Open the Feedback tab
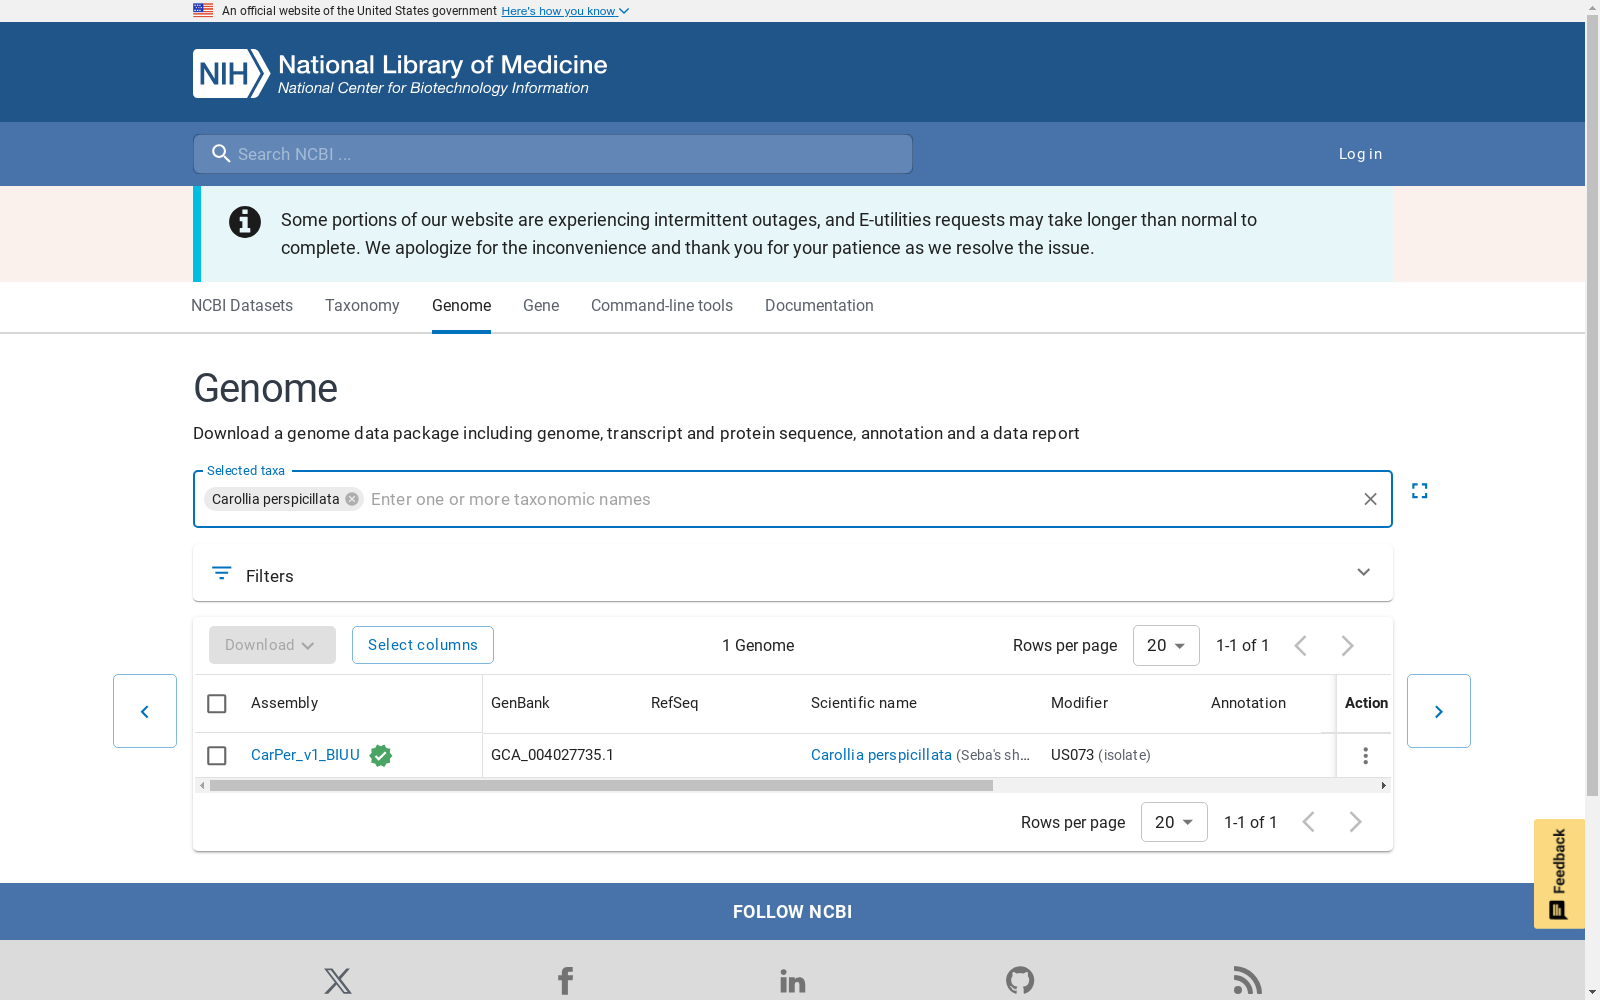The width and height of the screenshot is (1600, 1000). click(1559, 874)
